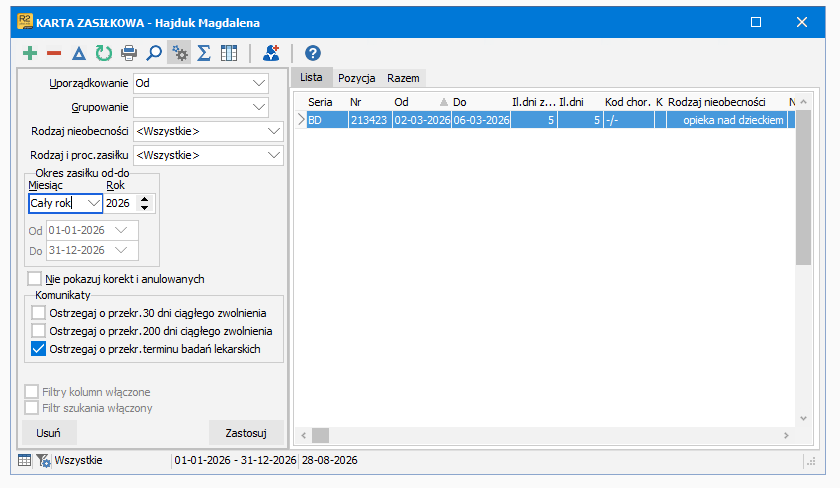Click the columns layout icon
840x488 pixels.
coord(229,53)
